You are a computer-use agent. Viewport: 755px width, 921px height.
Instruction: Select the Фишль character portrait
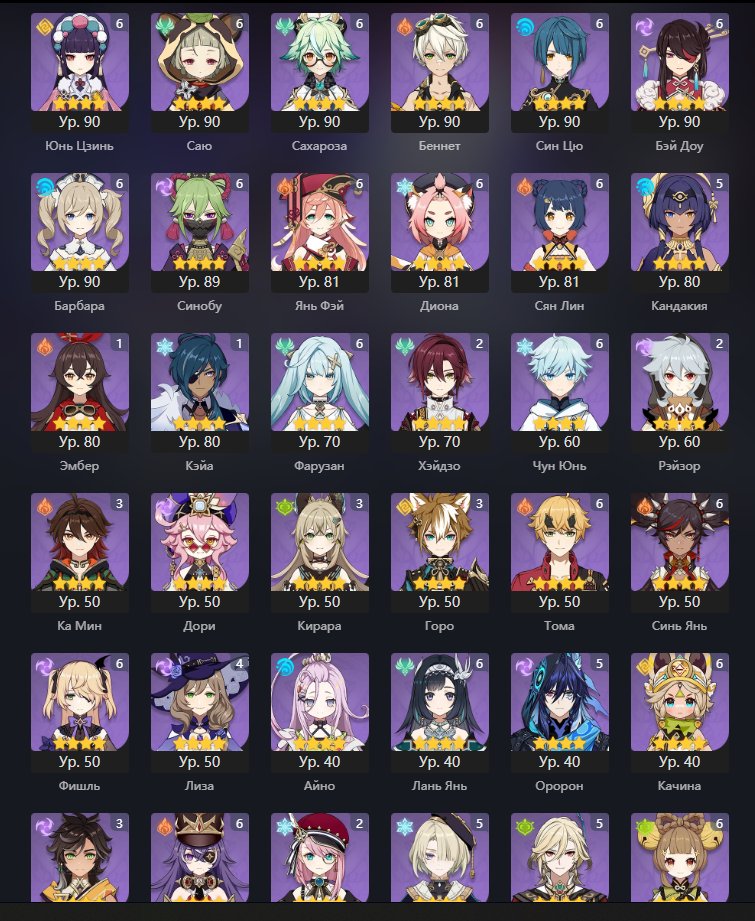[x=79, y=702]
